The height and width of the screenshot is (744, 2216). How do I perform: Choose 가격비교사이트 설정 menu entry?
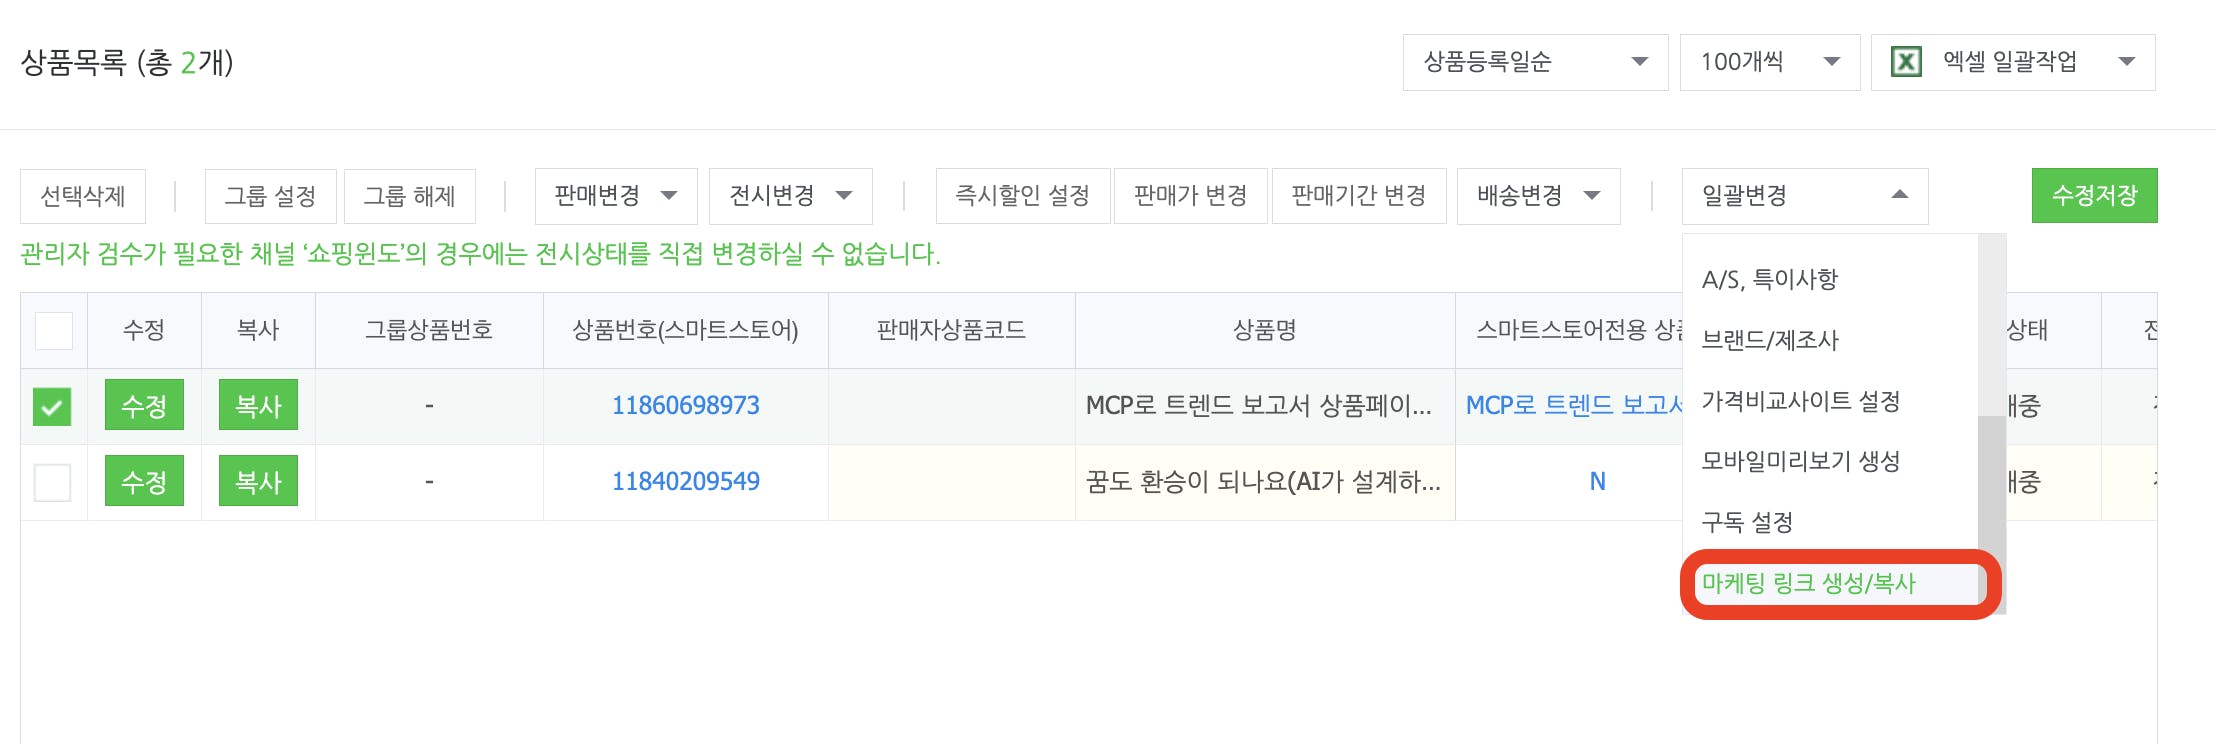1800,401
